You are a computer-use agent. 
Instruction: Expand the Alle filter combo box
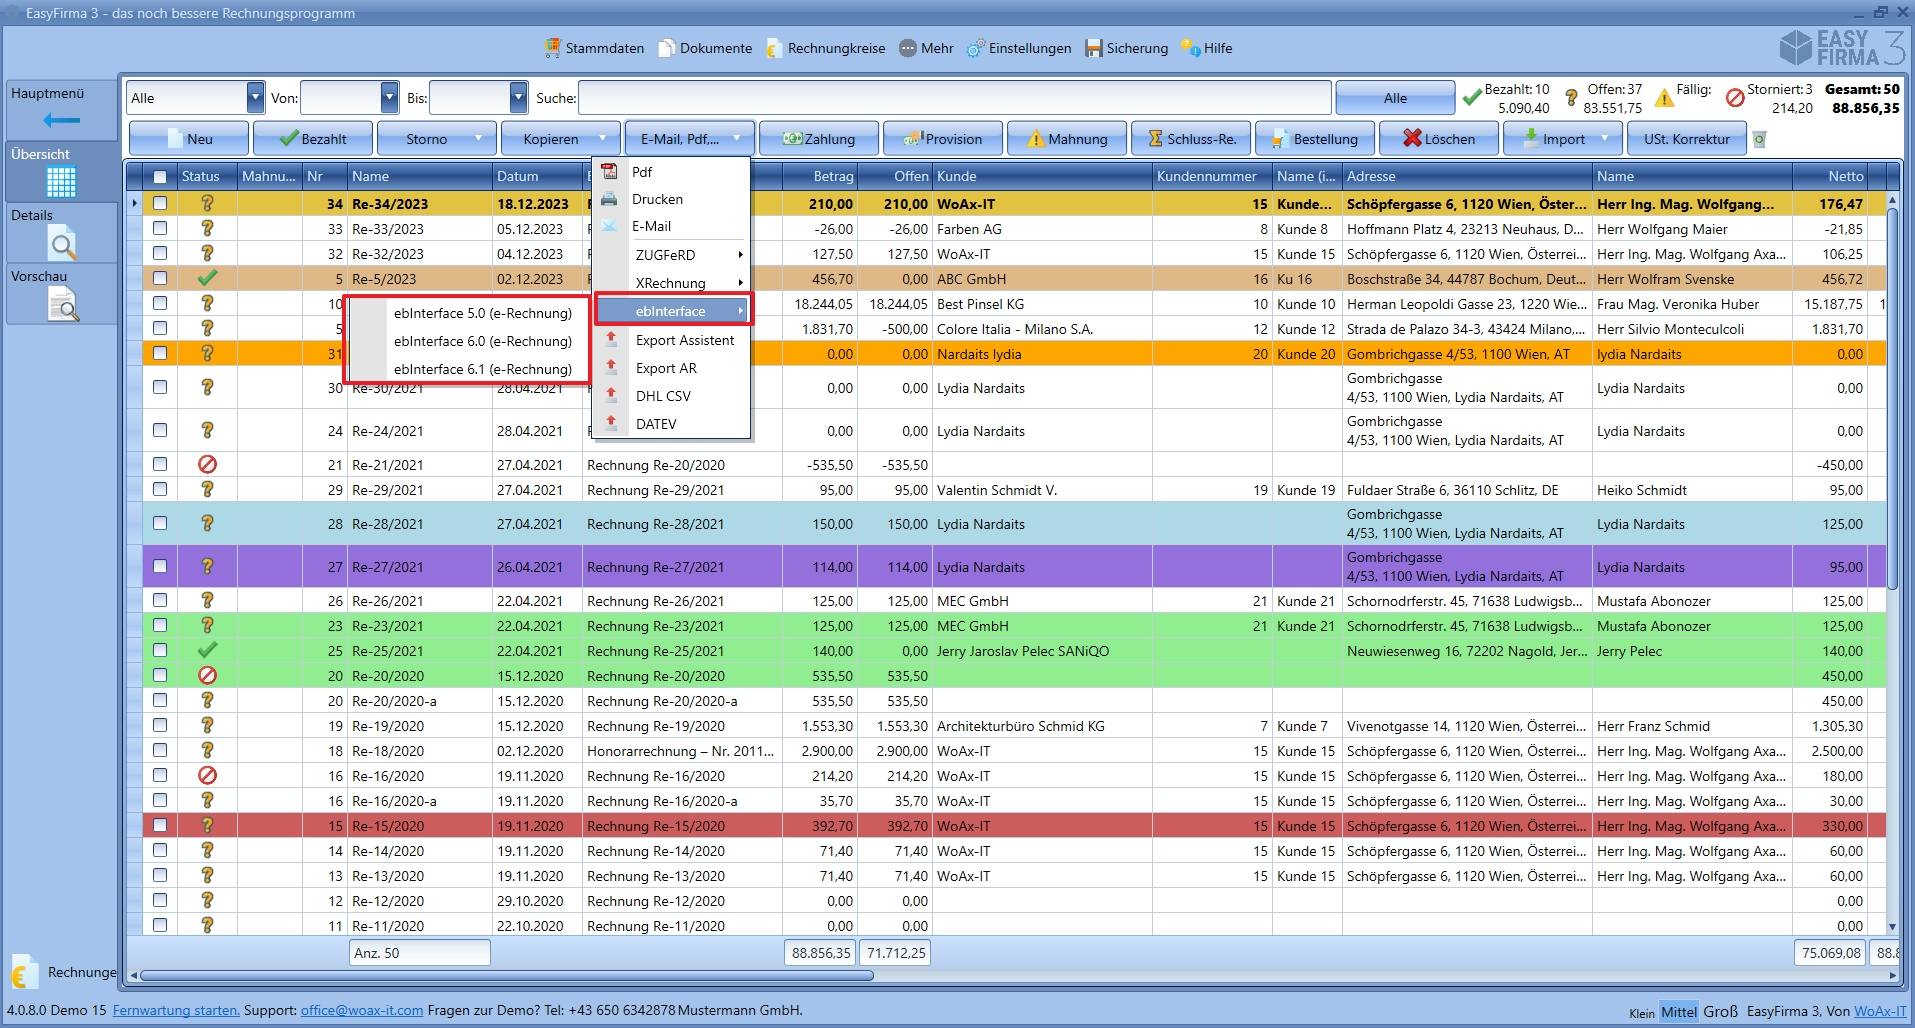[255, 98]
